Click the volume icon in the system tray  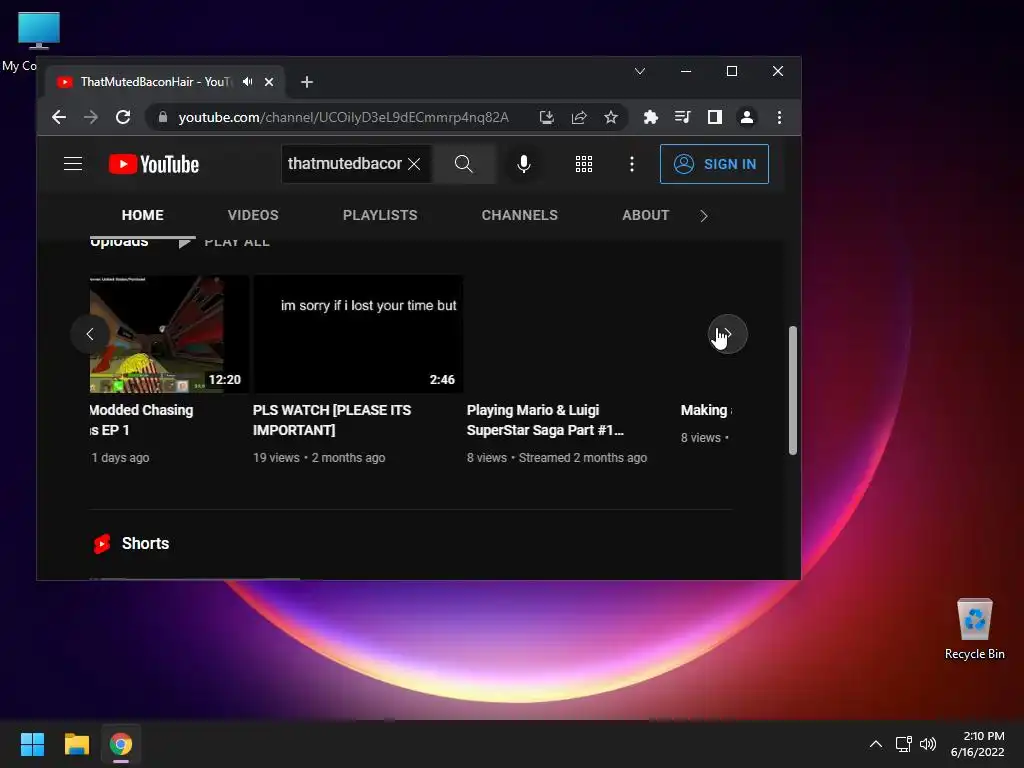coord(927,744)
